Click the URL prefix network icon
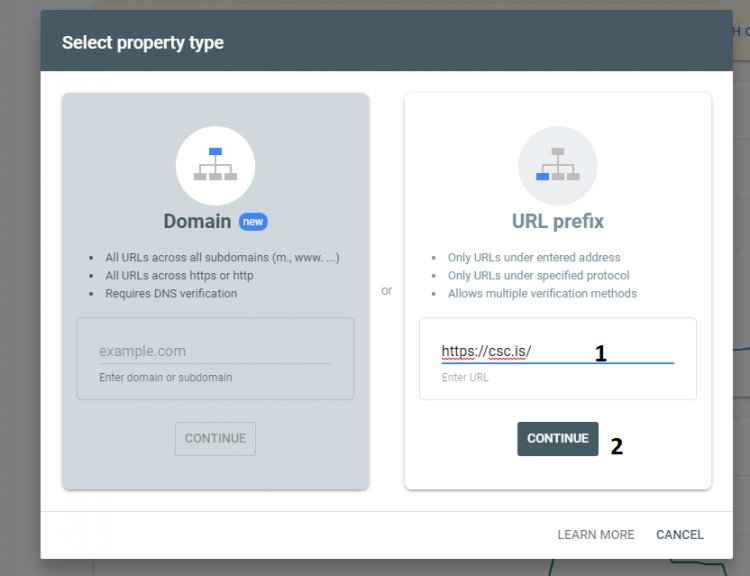 pyautogui.click(x=557, y=165)
